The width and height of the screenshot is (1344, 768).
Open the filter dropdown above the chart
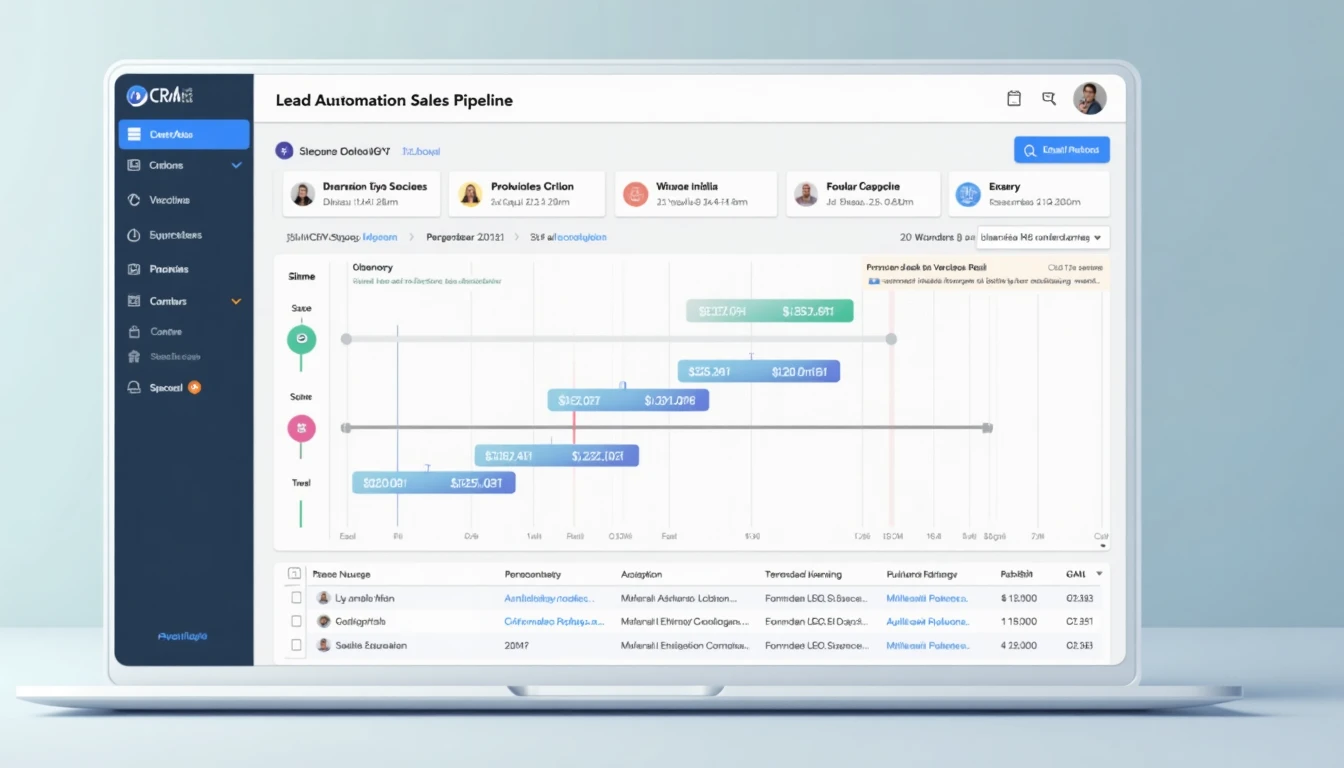point(1041,237)
